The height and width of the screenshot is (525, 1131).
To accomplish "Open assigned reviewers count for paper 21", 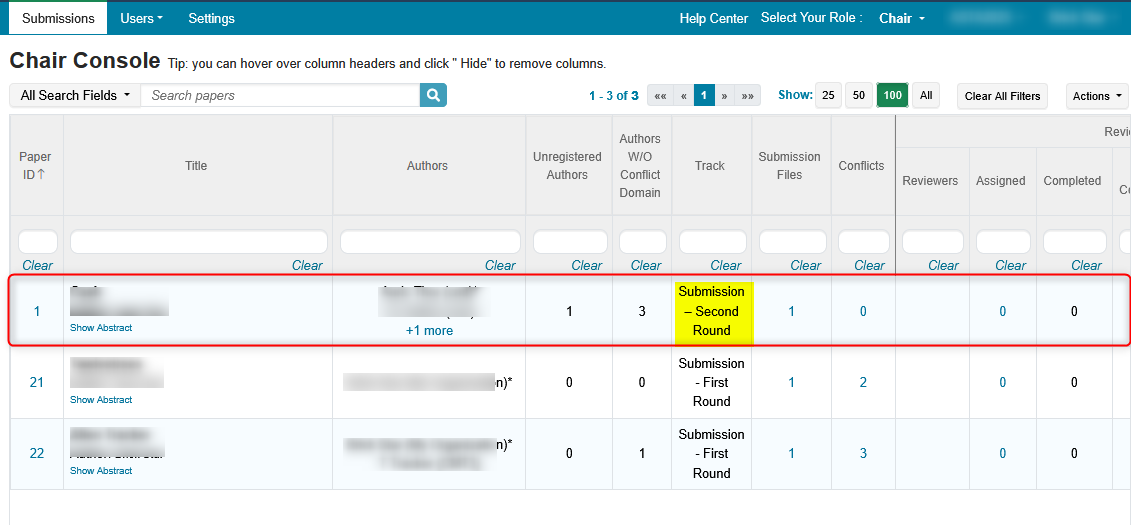I will coord(1003,382).
